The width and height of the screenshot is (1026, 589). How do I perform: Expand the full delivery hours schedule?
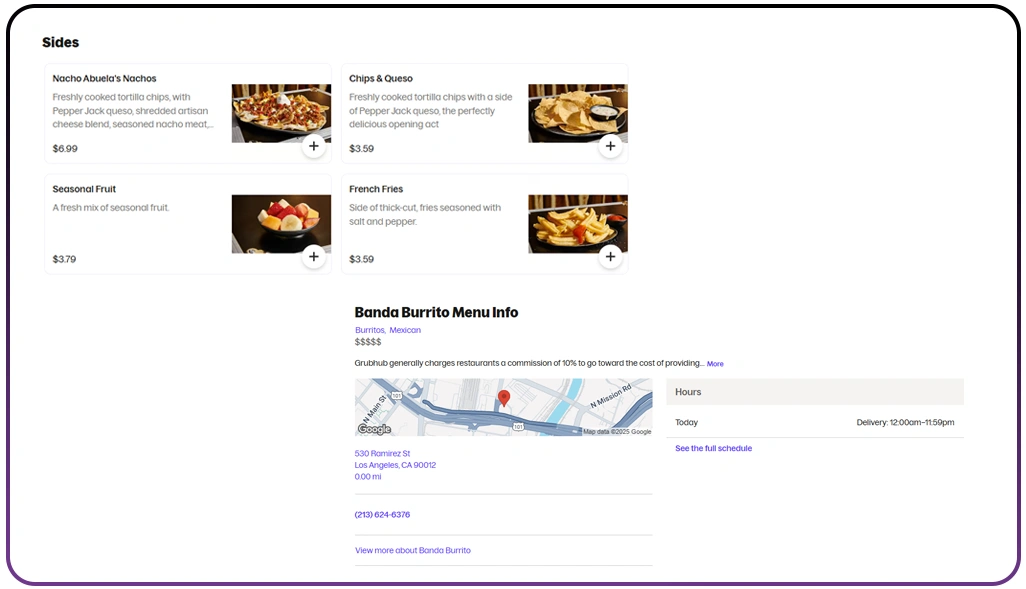712,448
